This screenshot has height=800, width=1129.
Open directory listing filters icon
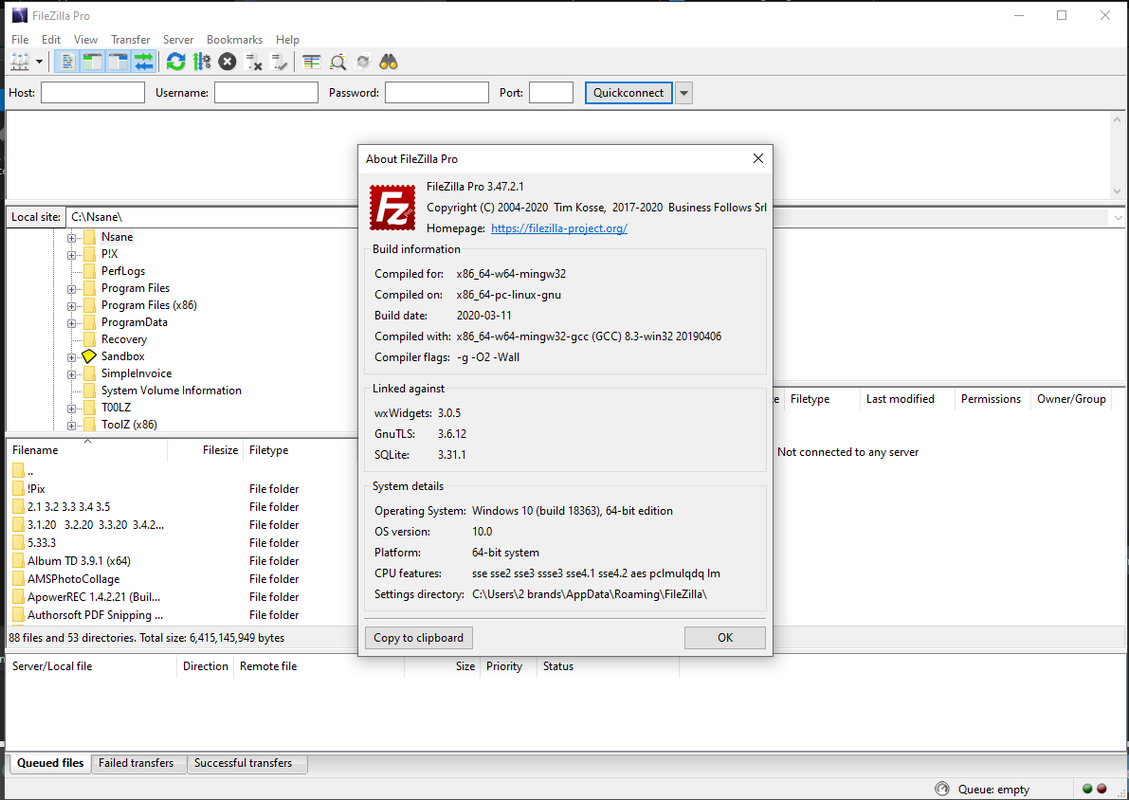pyautogui.click(x=311, y=62)
